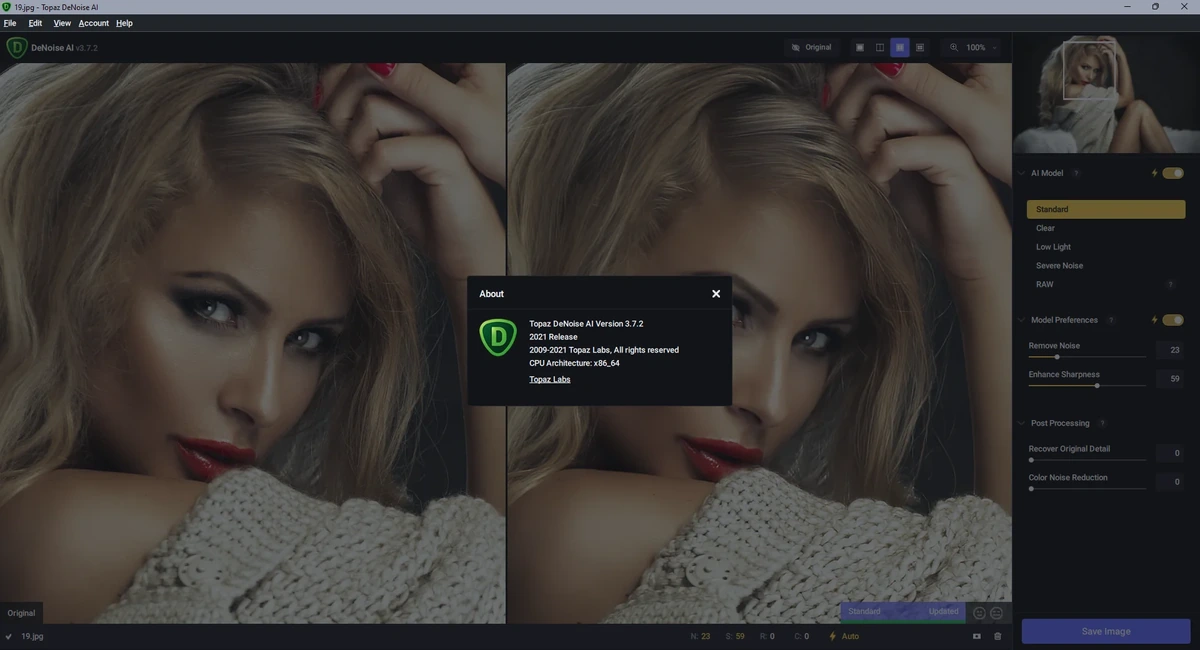The width and height of the screenshot is (1200, 650).
Task: Click the happy face feedback icon
Action: 979,613
